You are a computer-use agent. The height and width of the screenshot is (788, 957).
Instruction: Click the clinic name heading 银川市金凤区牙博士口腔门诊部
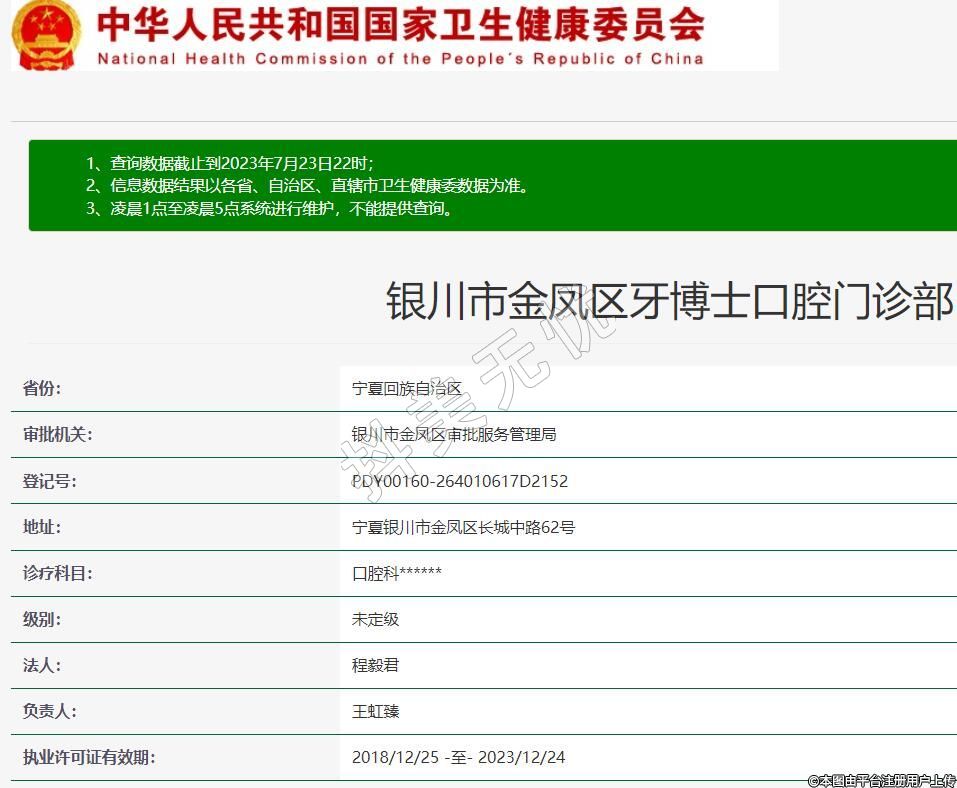[x=669, y=302]
